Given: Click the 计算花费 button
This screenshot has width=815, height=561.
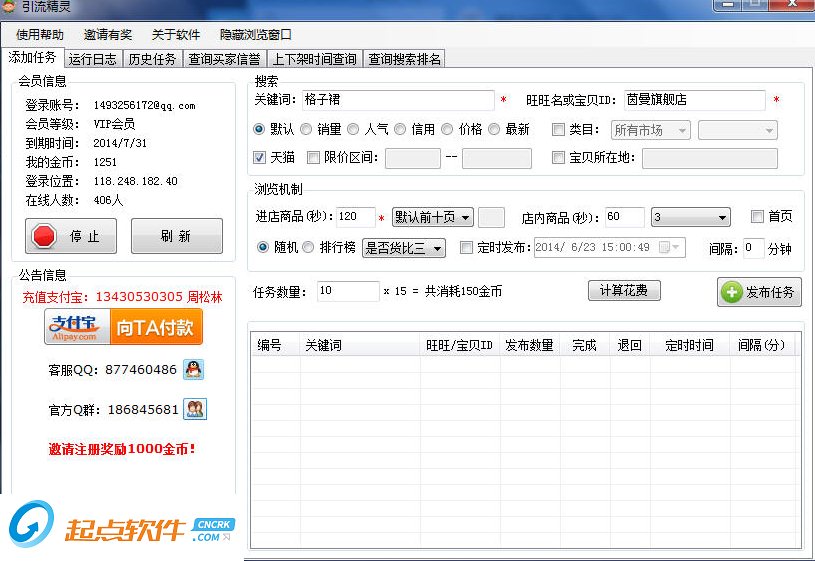Looking at the screenshot, I should click(623, 291).
